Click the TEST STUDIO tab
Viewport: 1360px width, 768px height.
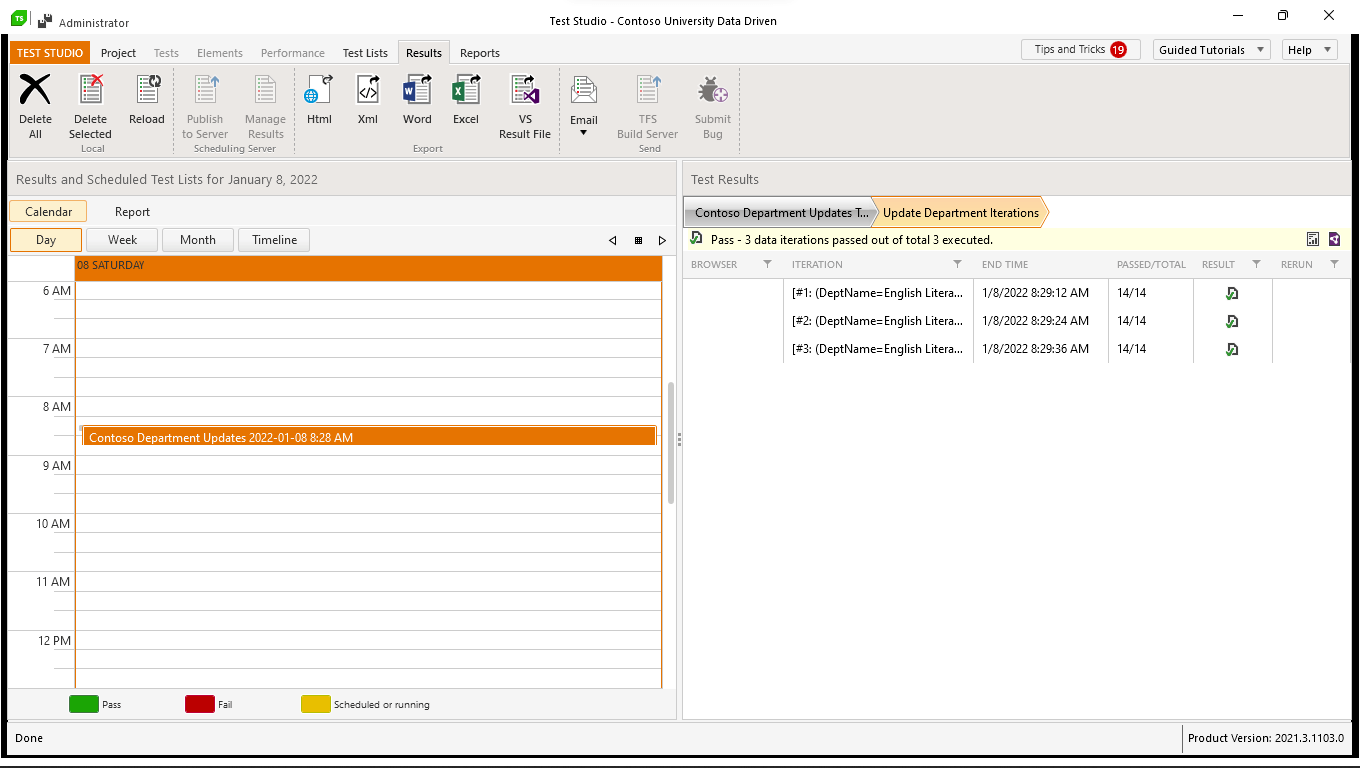[x=50, y=53]
